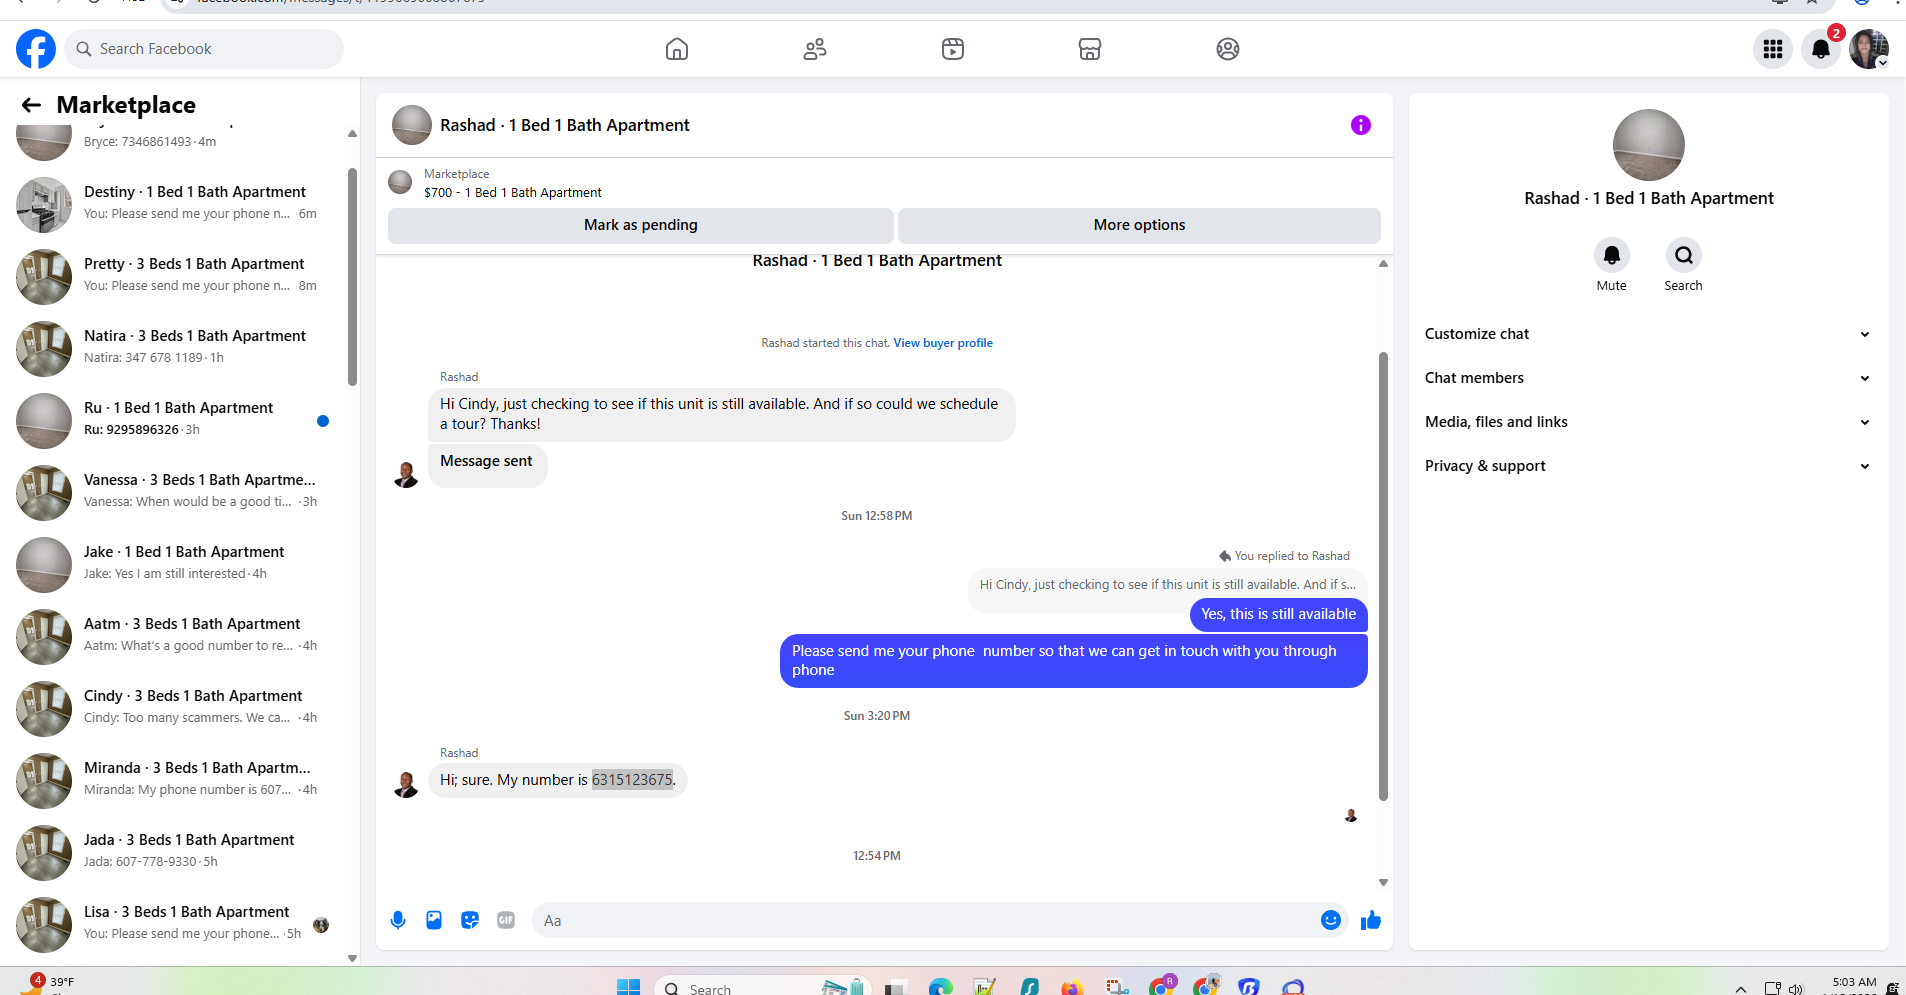Open the account profile picture menu
Image resolution: width=1906 pixels, height=995 pixels.
[1869, 49]
